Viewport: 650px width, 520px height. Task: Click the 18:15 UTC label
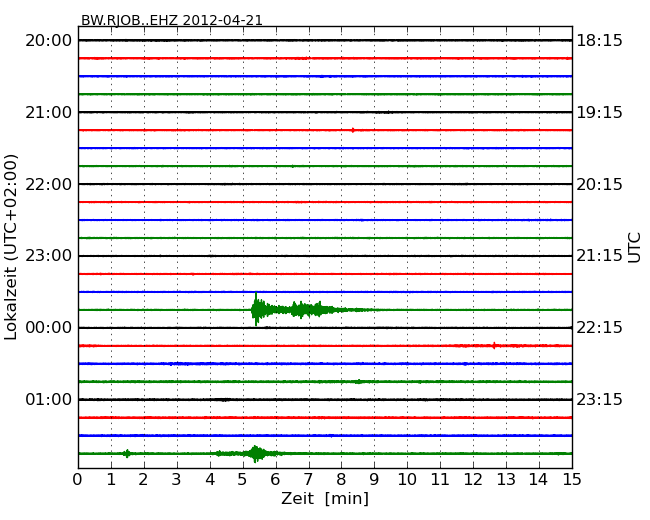(599, 41)
